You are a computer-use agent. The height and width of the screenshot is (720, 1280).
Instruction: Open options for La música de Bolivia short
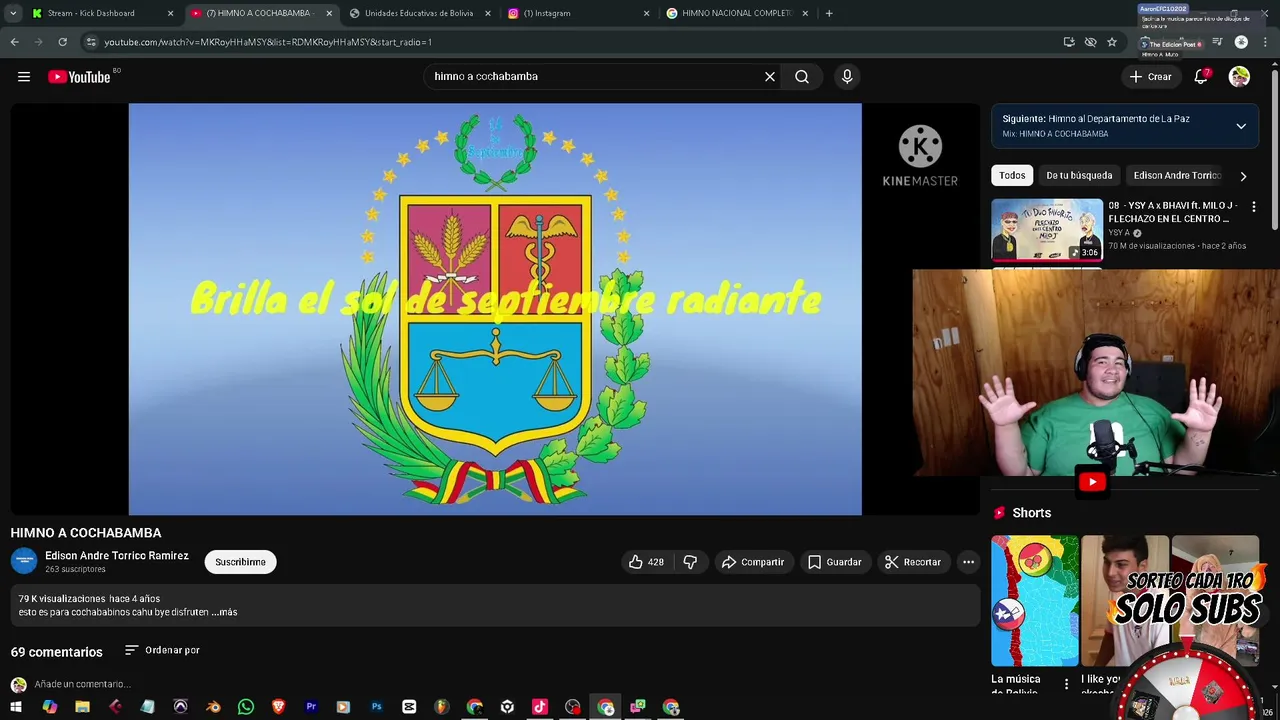[1066, 684]
